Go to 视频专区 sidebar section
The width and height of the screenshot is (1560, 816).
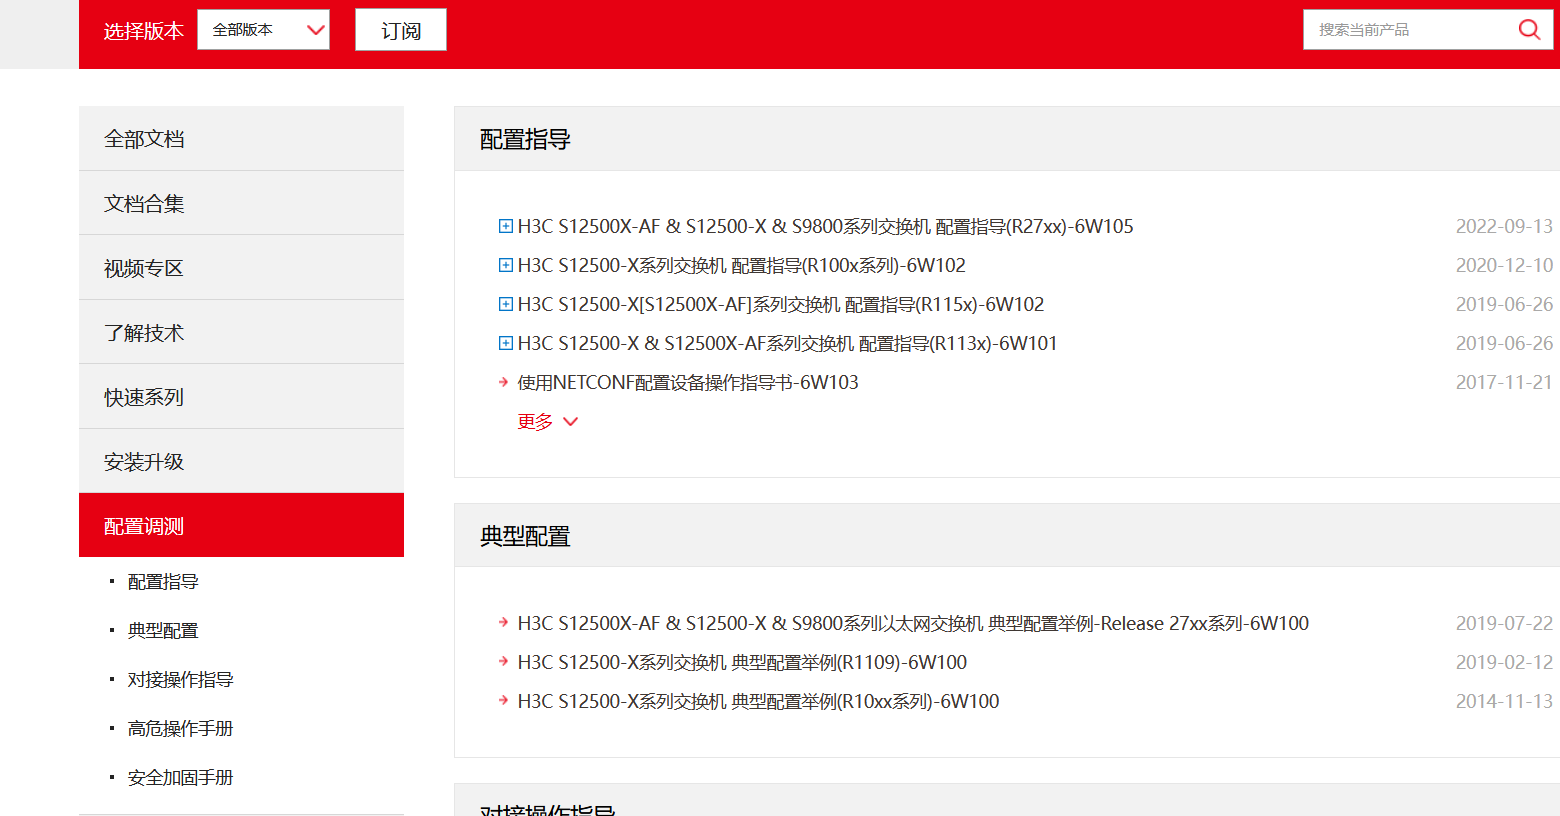click(x=241, y=268)
